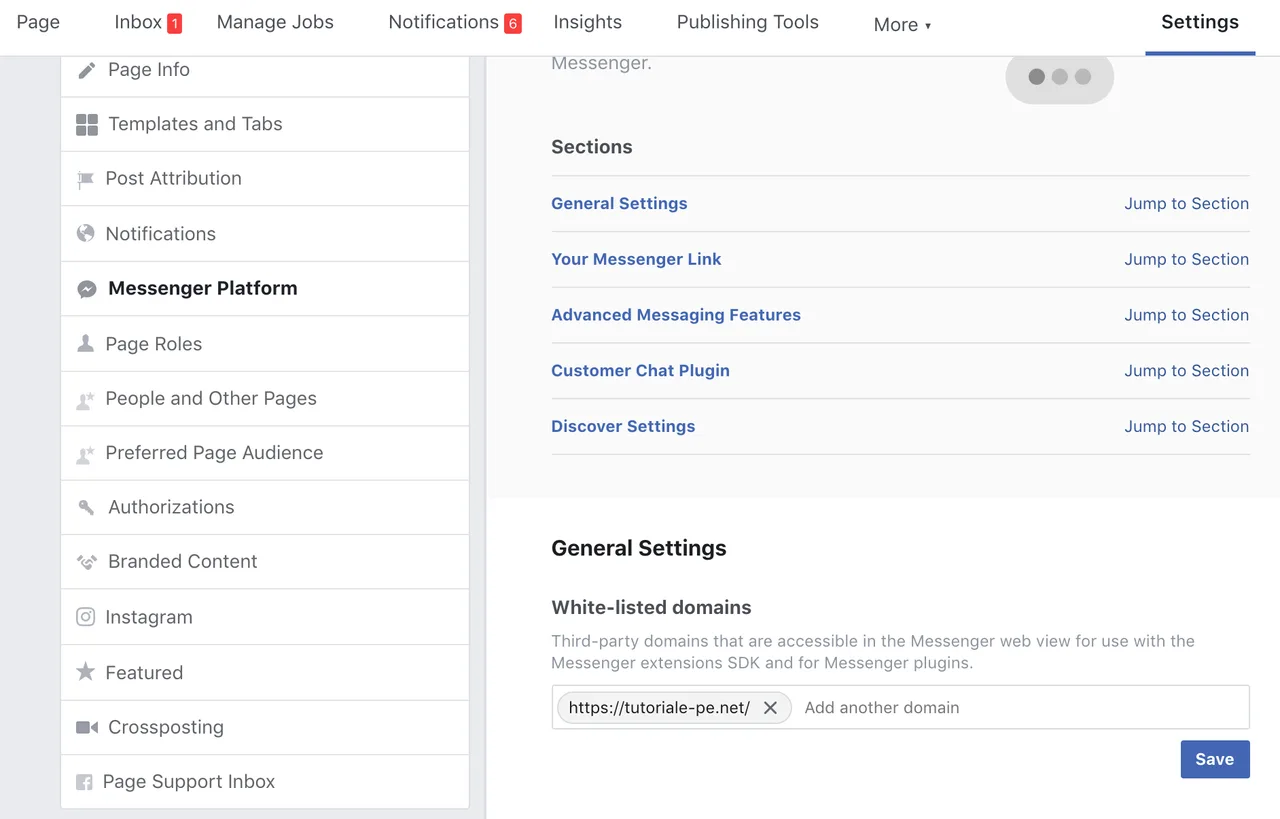Click the star icon beside Featured
The width and height of the screenshot is (1280, 819).
tap(86, 672)
